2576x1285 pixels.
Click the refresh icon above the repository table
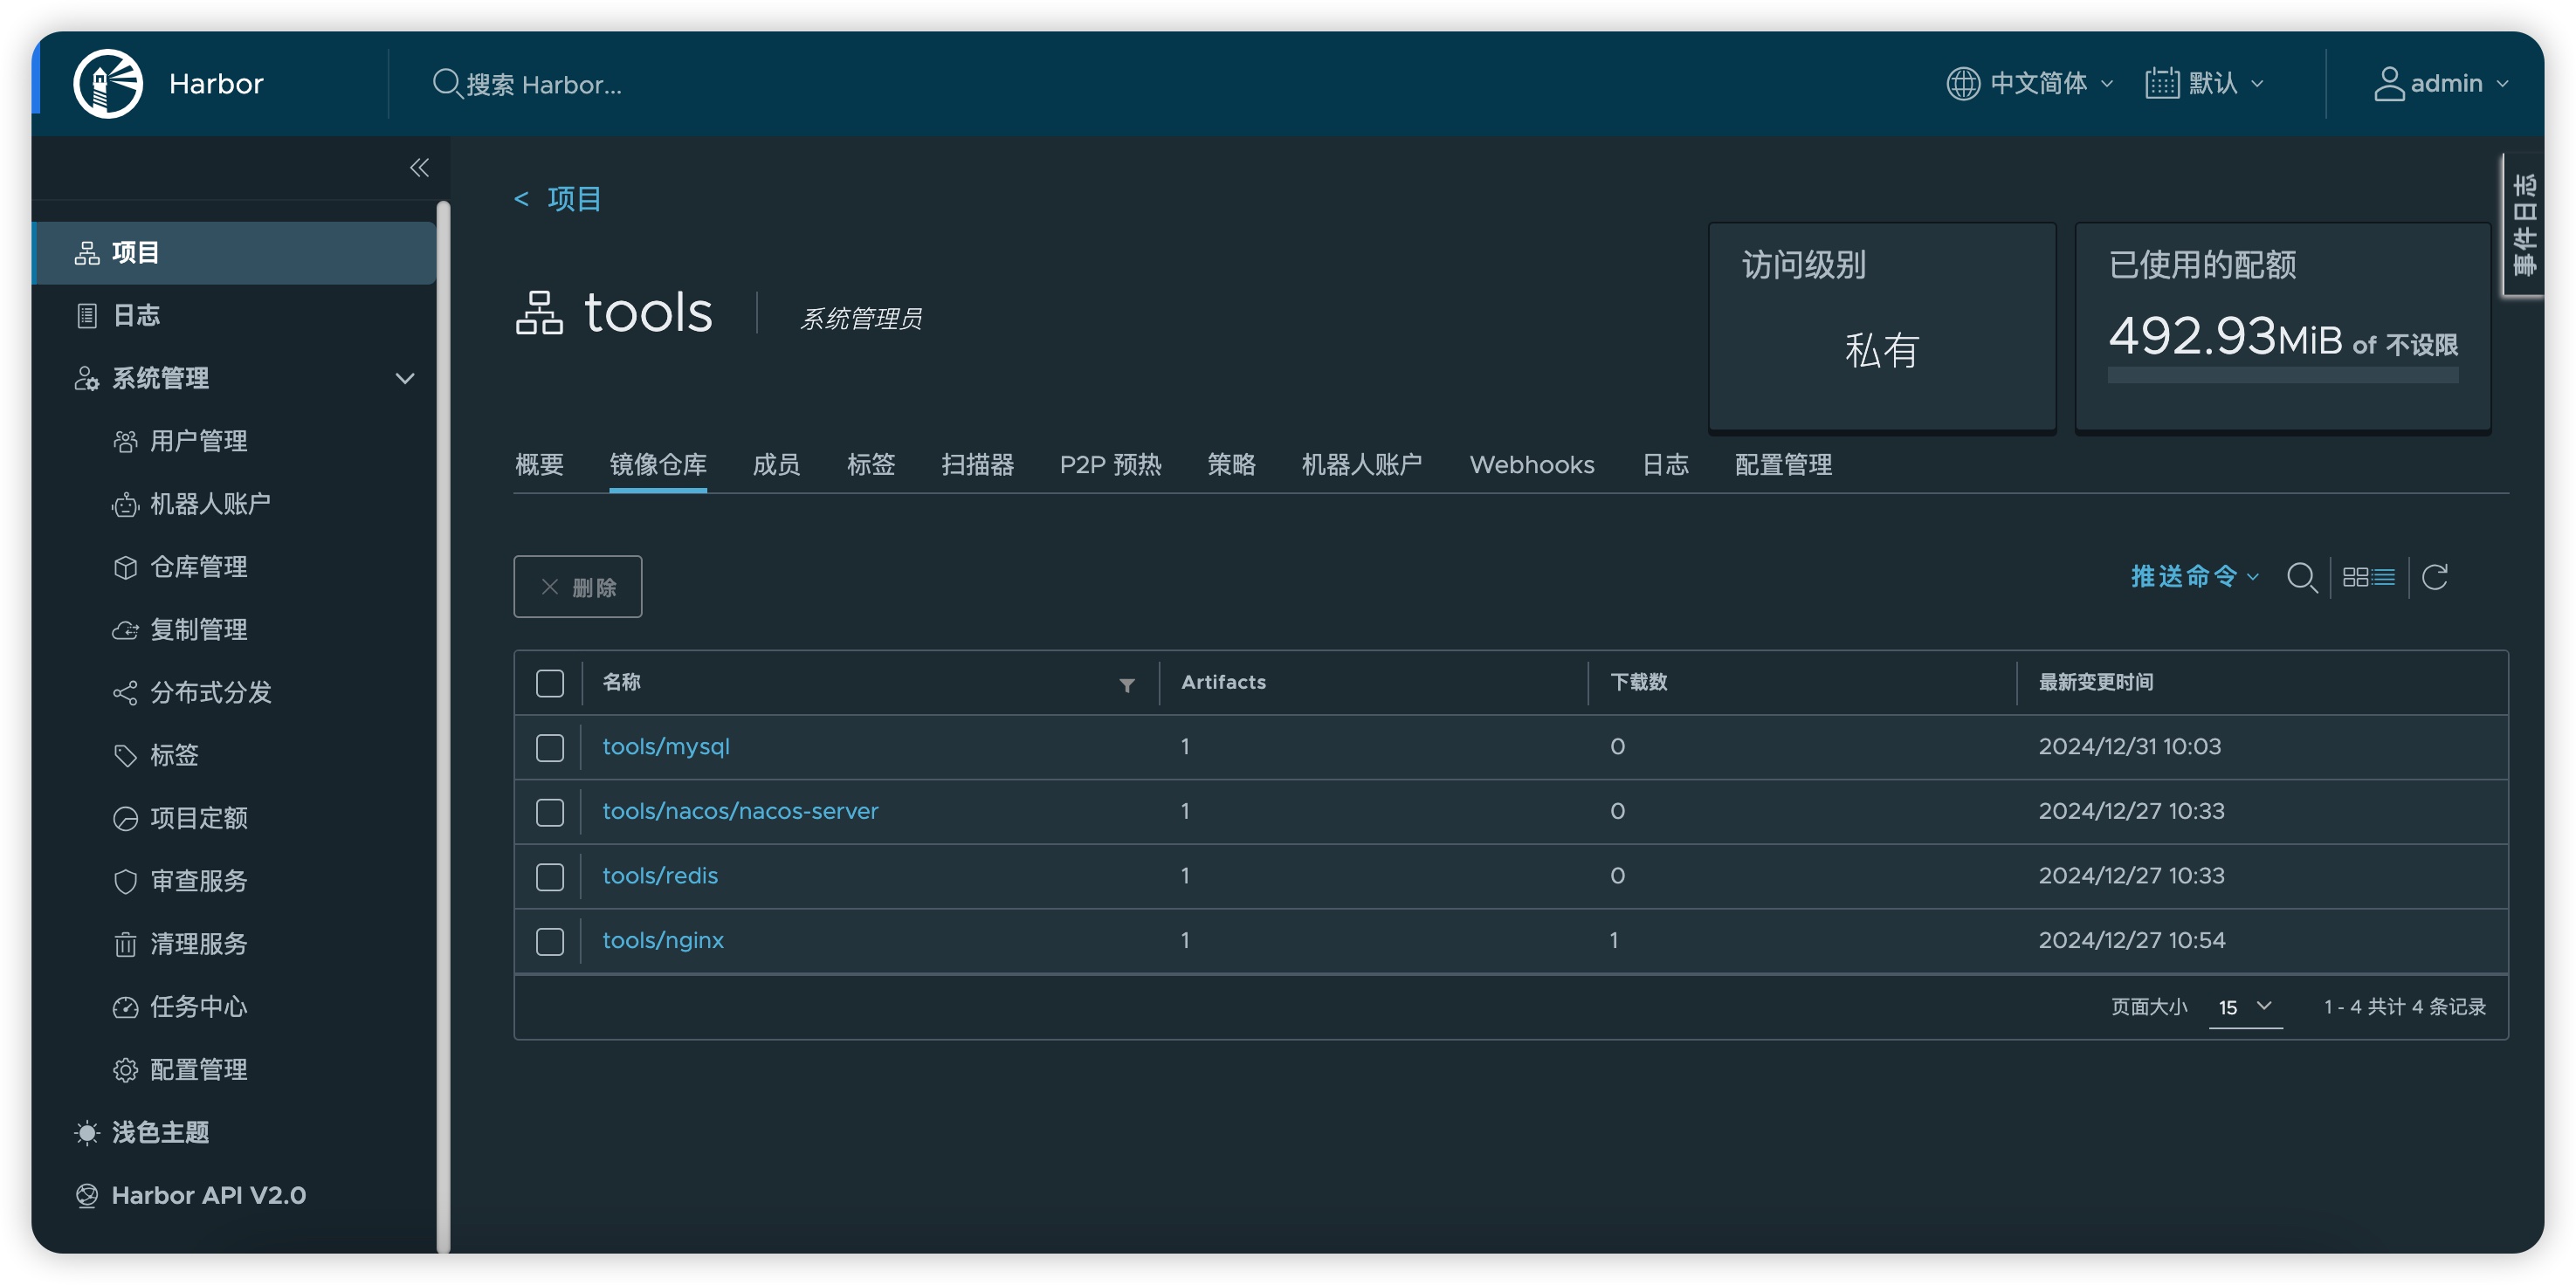coord(2435,577)
